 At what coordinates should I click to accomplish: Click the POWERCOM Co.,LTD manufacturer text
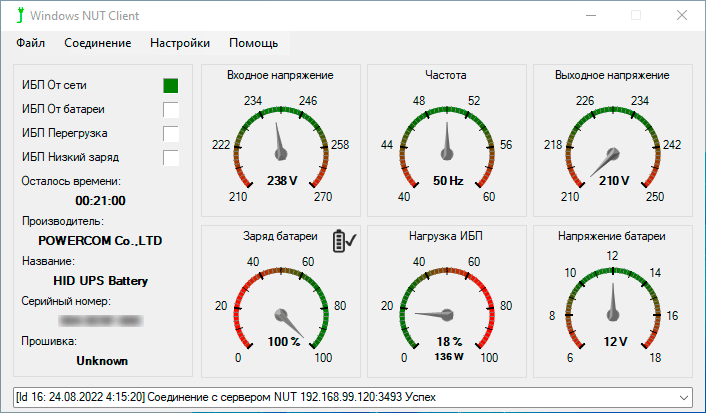(100, 241)
